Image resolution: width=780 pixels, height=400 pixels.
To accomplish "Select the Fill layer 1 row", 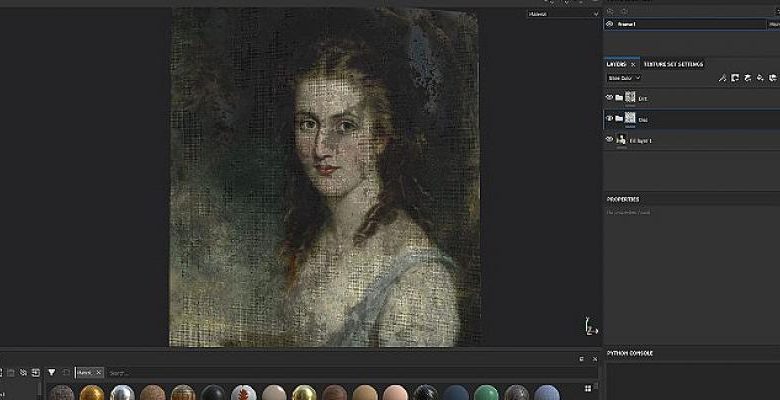I will (691, 140).
